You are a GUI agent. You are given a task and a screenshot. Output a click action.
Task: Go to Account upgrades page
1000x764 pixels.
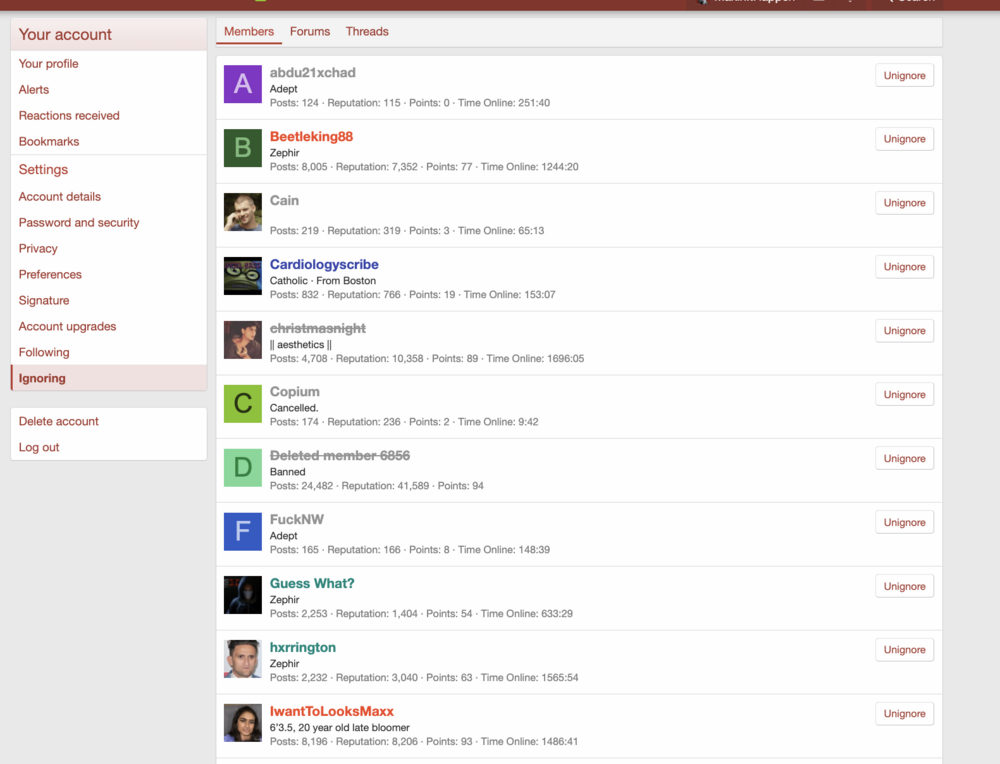[68, 327]
